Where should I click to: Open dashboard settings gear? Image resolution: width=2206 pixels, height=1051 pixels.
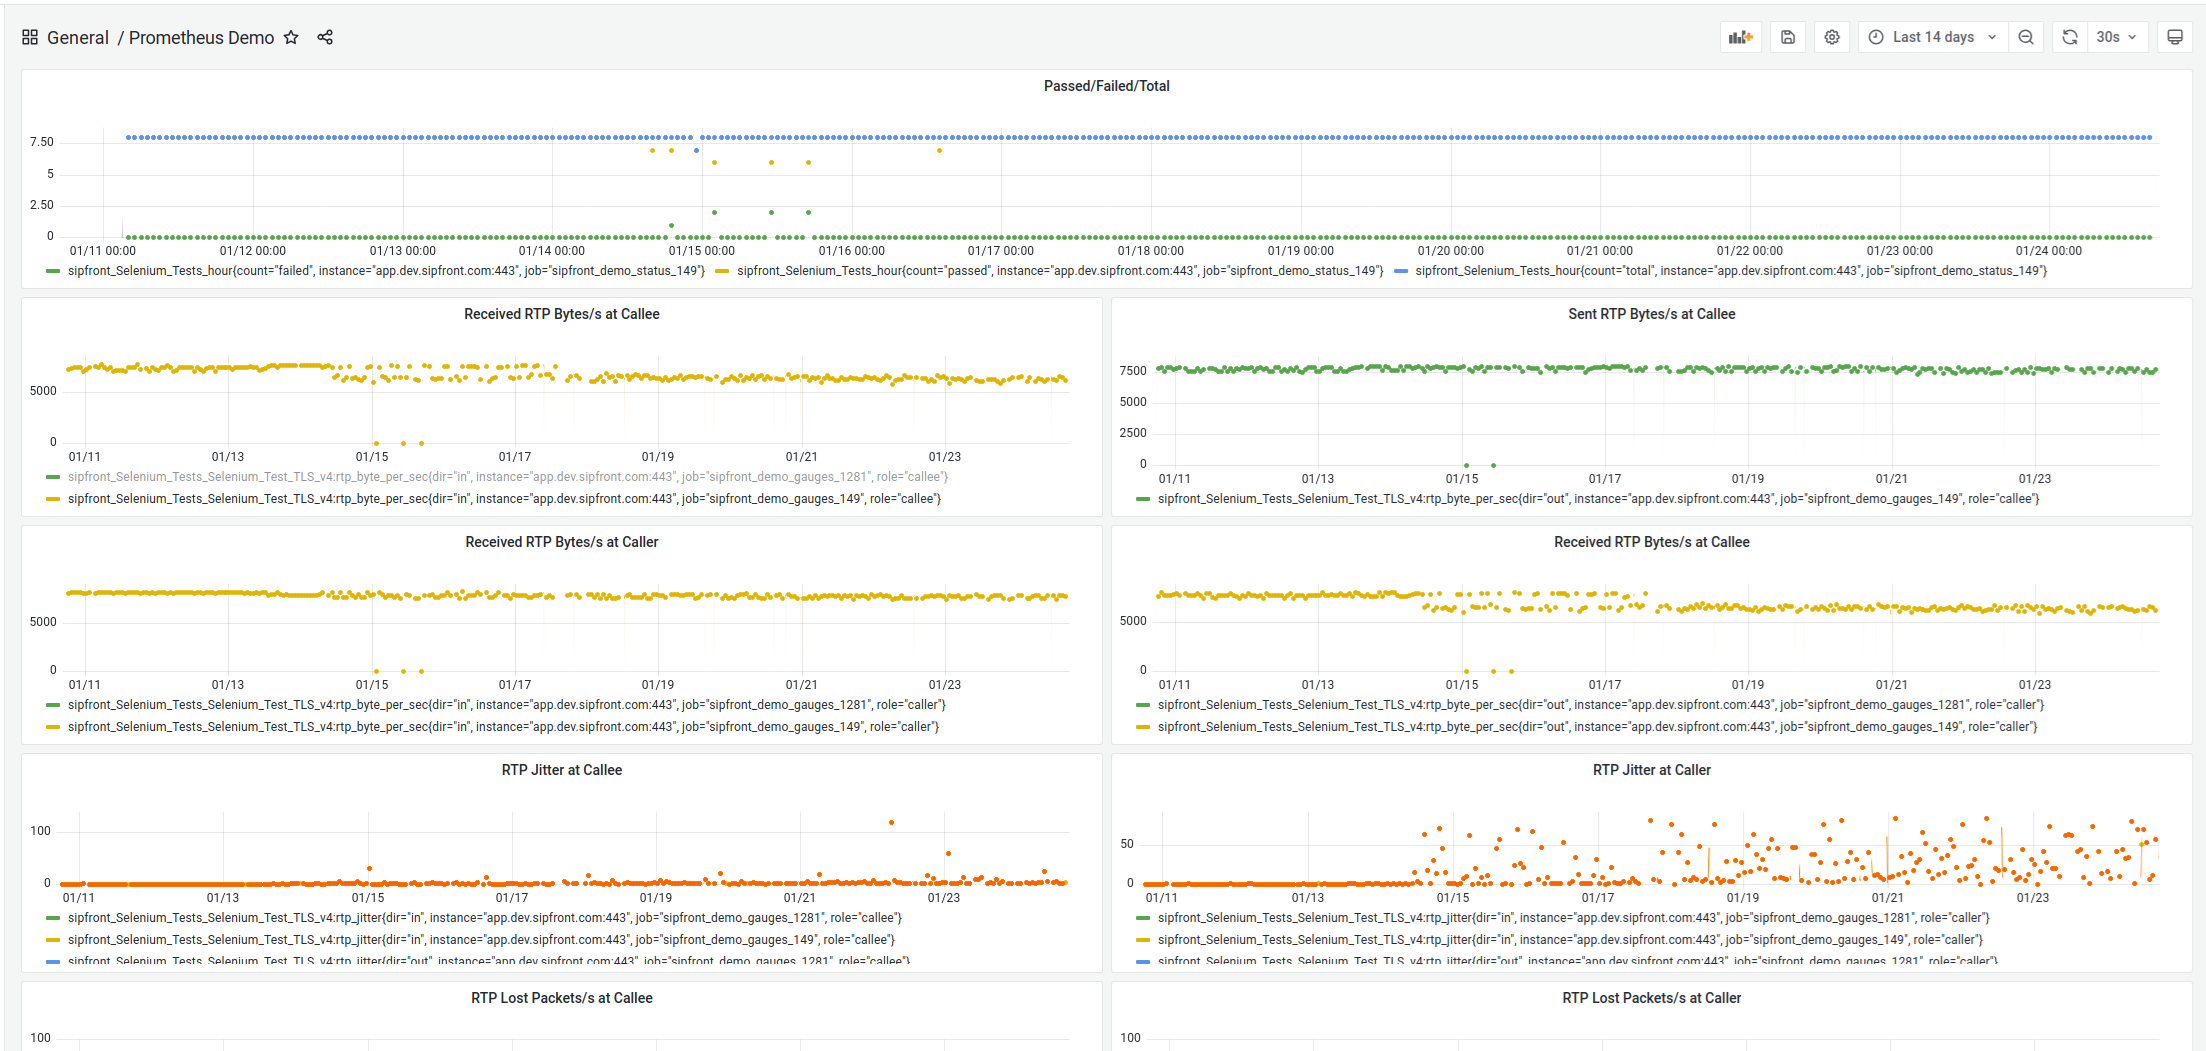click(1832, 37)
